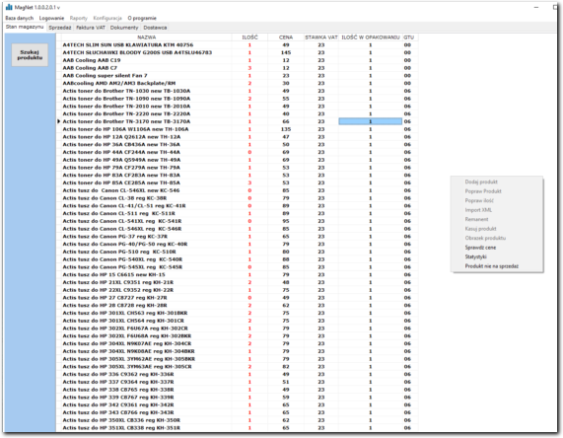Choose Remanent from the context menu
The width and height of the screenshot is (563, 438).
[497, 219]
